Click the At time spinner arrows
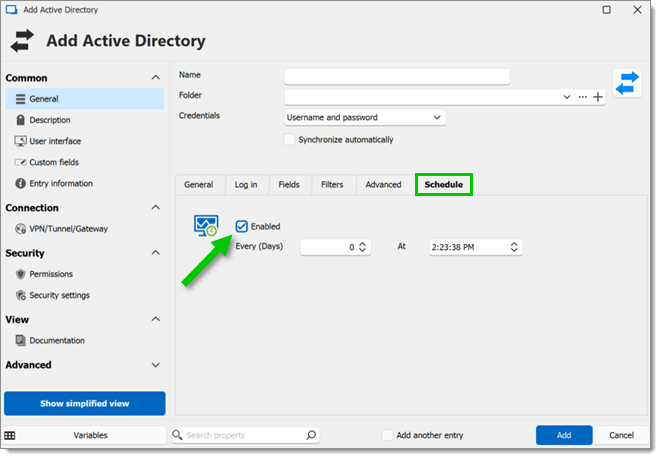Image resolution: width=661 pixels, height=459 pixels. point(514,247)
